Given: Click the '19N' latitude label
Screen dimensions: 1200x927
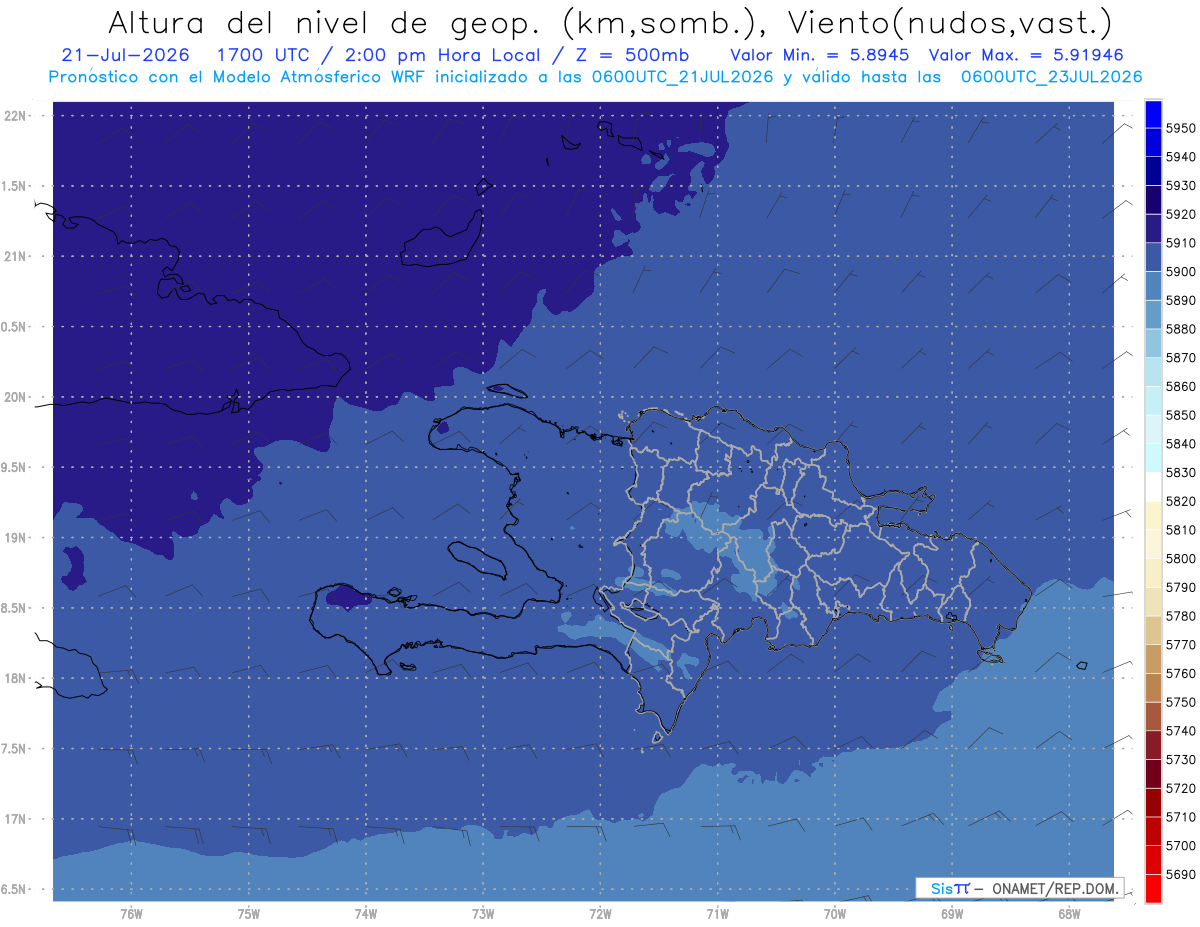Looking at the screenshot, I should 15,538.
